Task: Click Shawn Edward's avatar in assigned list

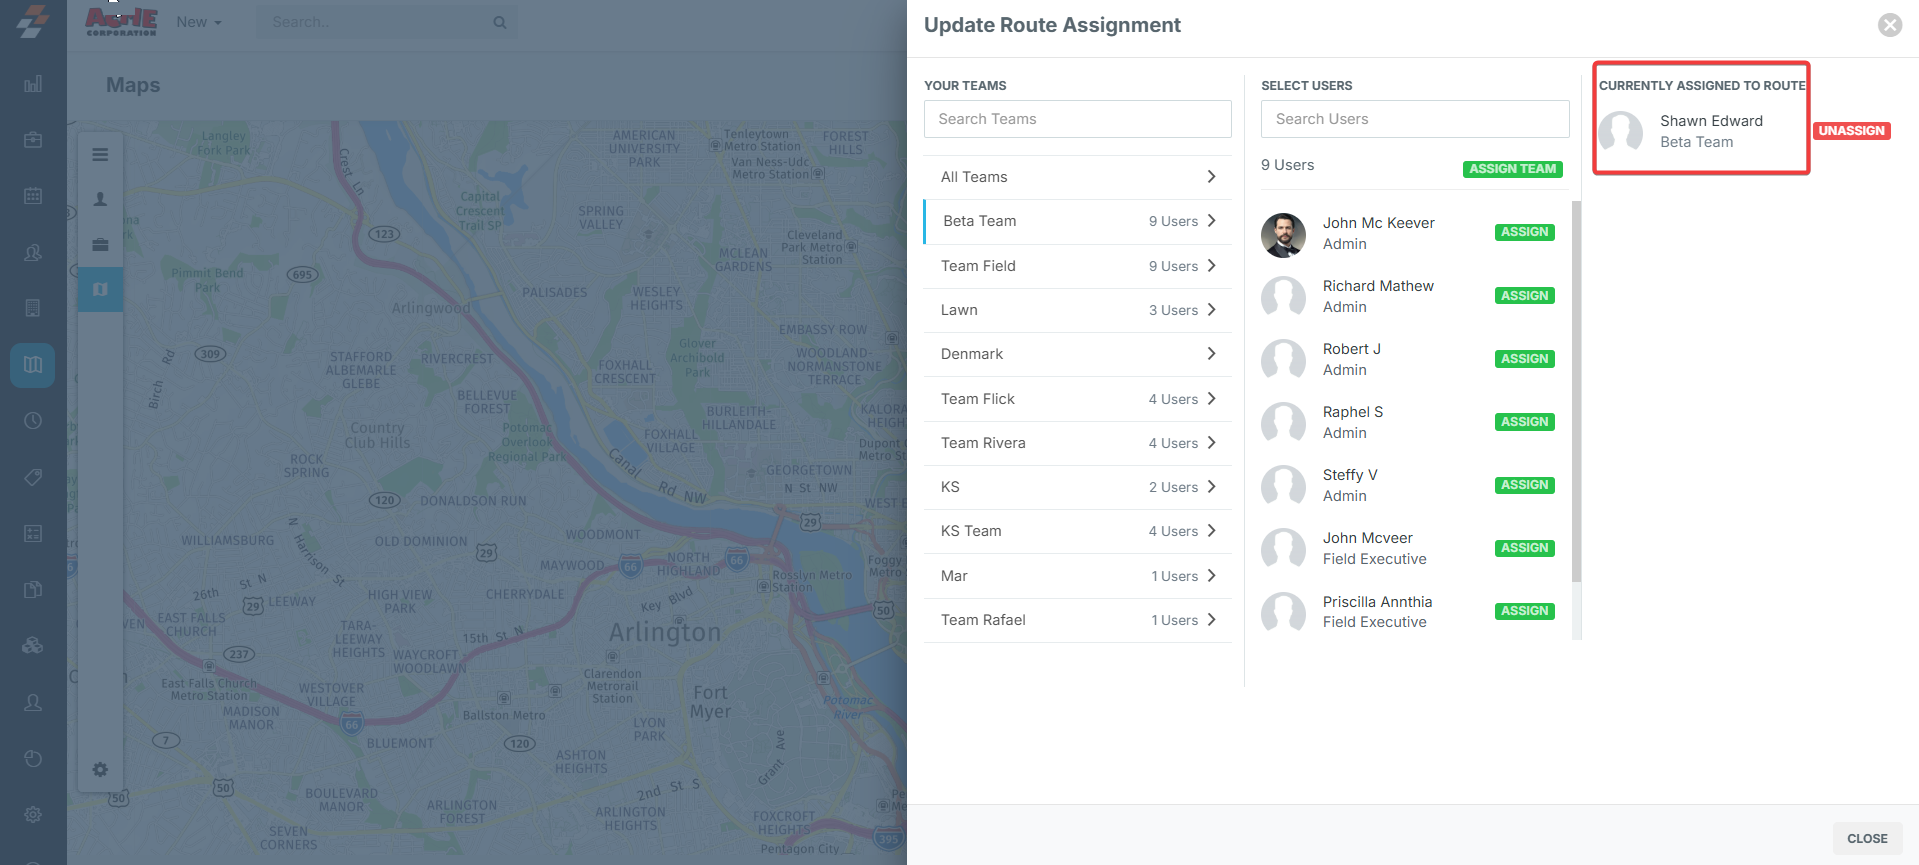Action: click(x=1621, y=131)
